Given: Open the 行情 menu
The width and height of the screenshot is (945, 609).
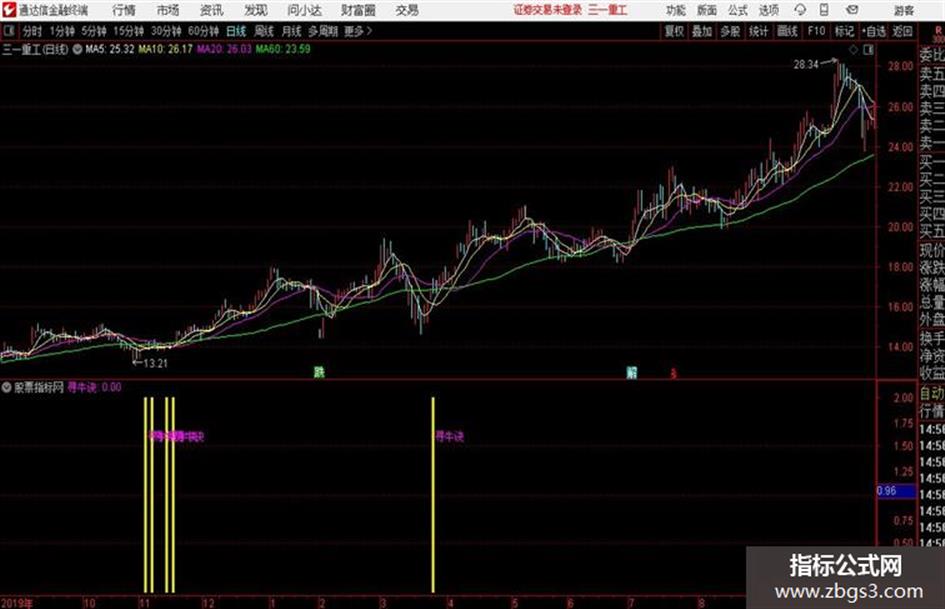Looking at the screenshot, I should tap(124, 10).
